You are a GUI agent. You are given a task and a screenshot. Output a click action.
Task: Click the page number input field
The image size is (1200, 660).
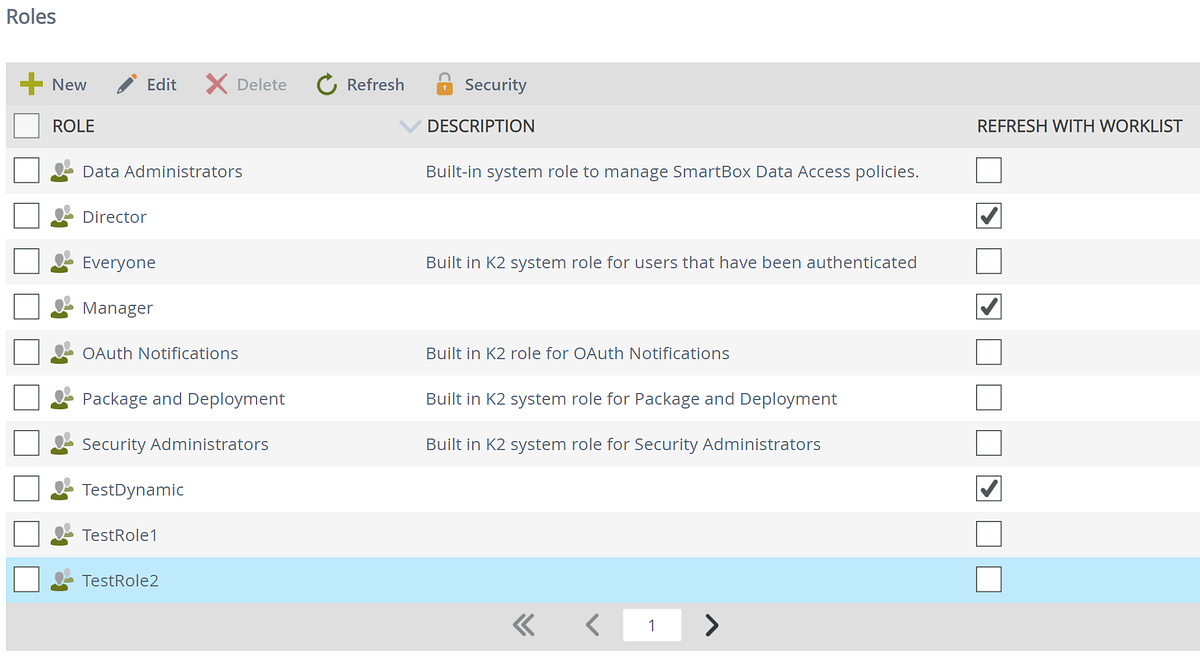point(652,624)
